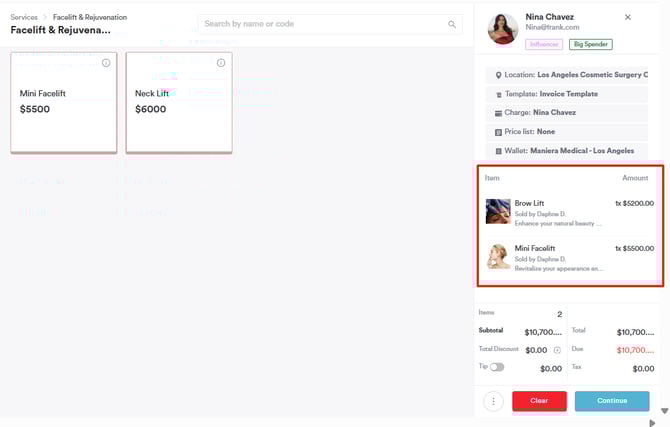Open the three-dot more options button
Image resolution: width=670 pixels, height=427 pixels.
(493, 401)
